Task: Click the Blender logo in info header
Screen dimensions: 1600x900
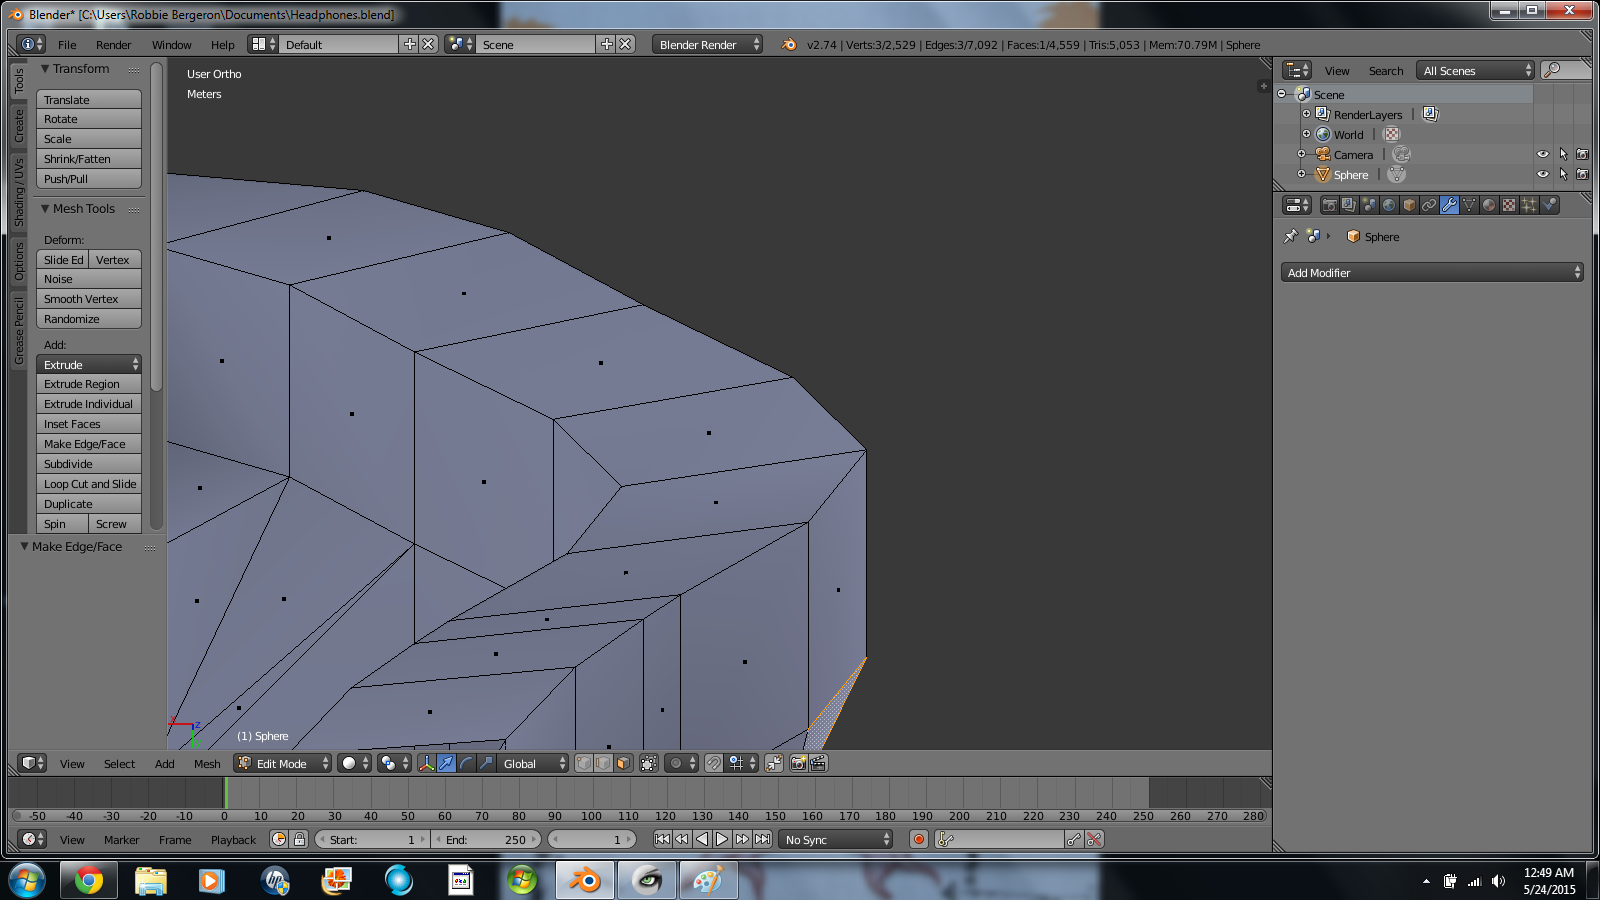Action: (x=789, y=44)
